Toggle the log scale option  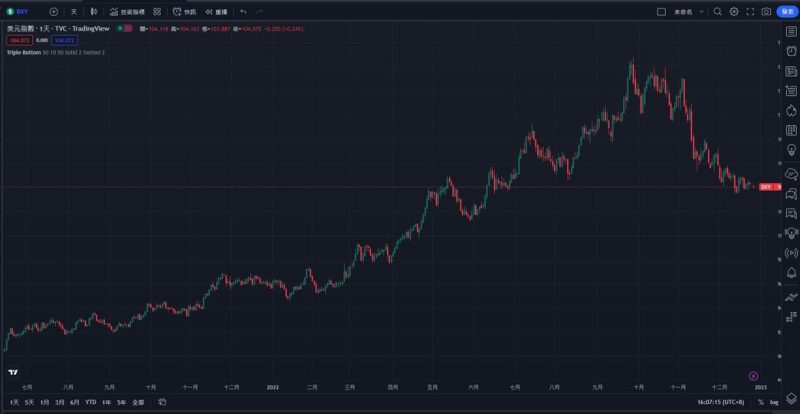tap(774, 402)
